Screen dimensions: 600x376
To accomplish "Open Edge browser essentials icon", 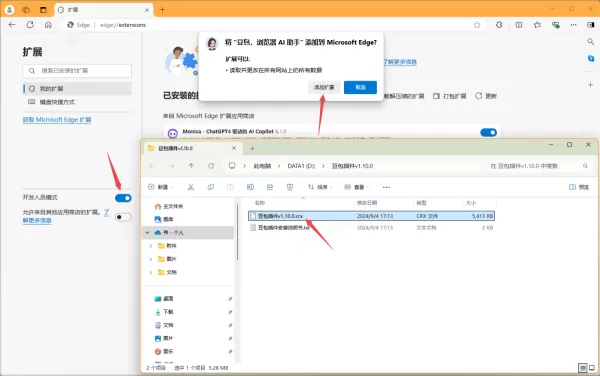I will (x=556, y=25).
